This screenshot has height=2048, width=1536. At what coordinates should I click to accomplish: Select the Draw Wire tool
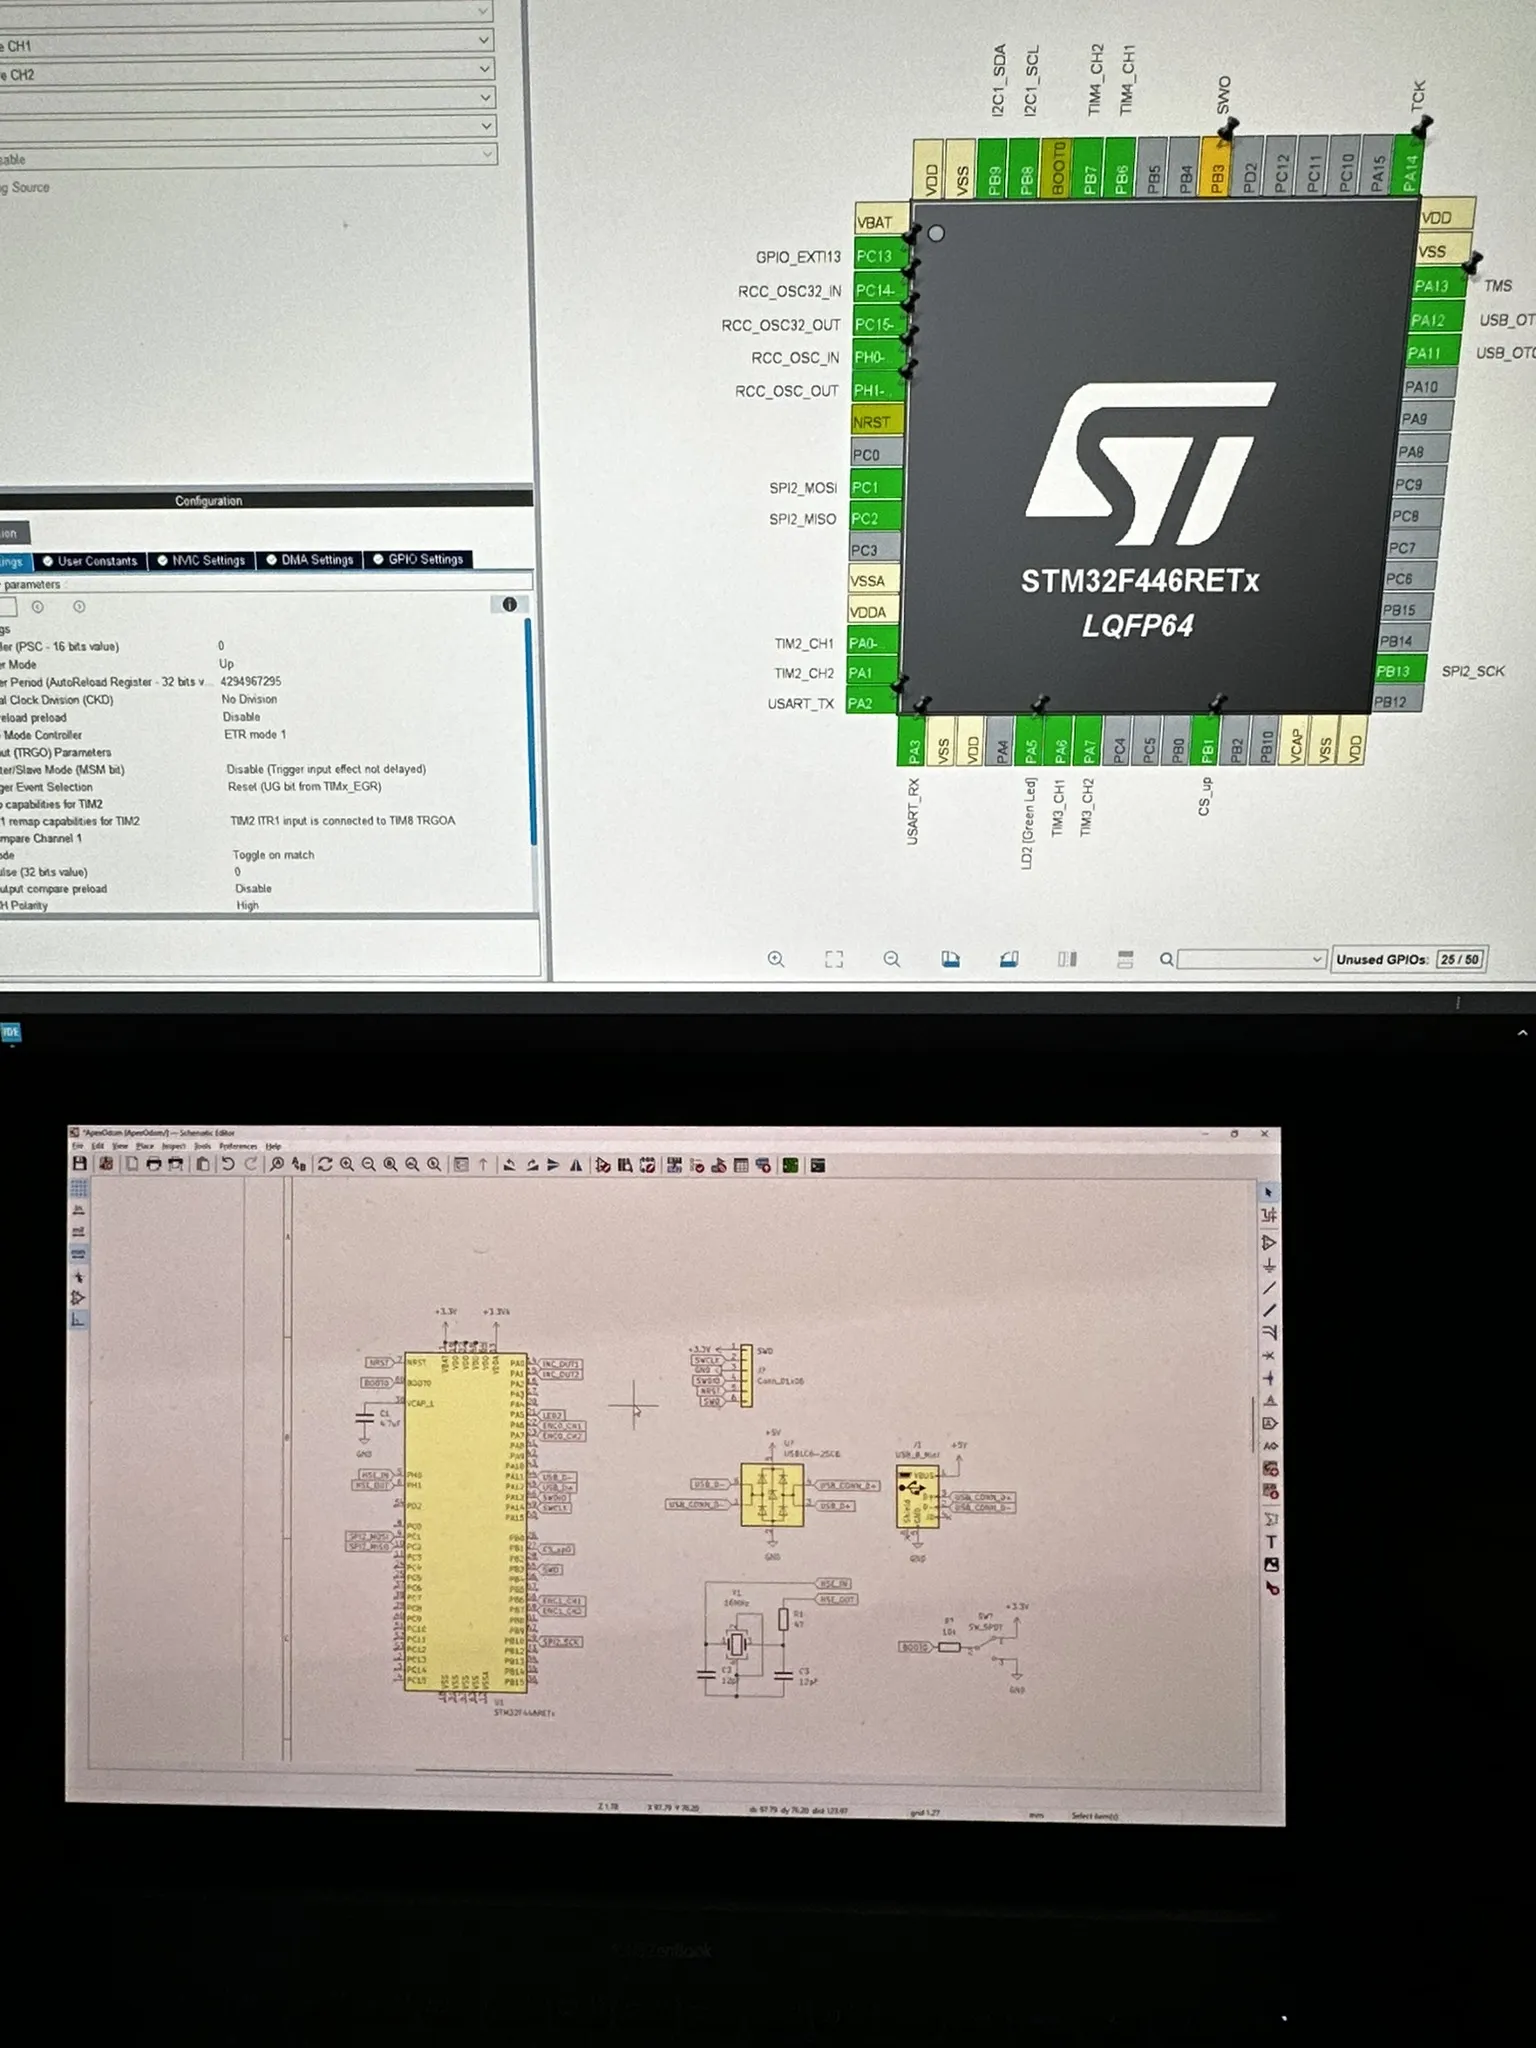pyautogui.click(x=1269, y=1287)
